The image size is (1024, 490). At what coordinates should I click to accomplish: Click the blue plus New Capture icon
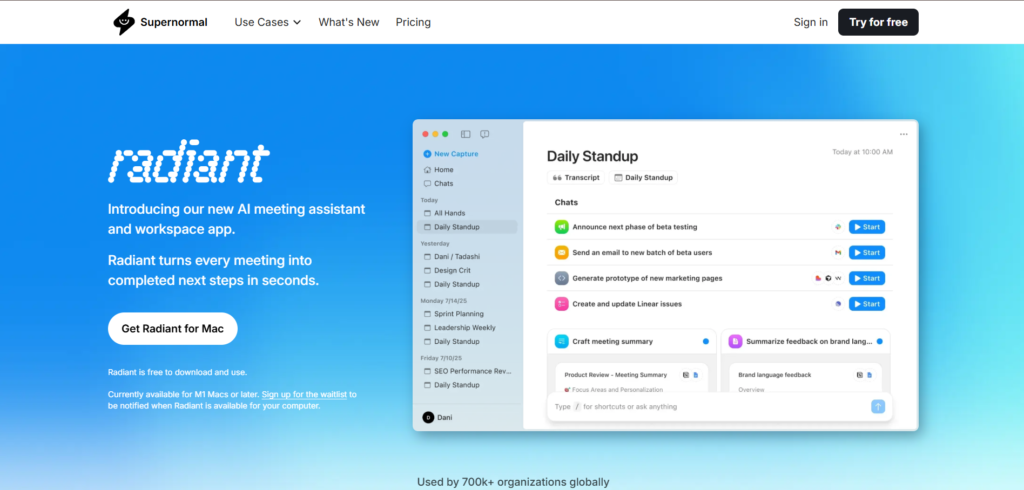click(427, 154)
